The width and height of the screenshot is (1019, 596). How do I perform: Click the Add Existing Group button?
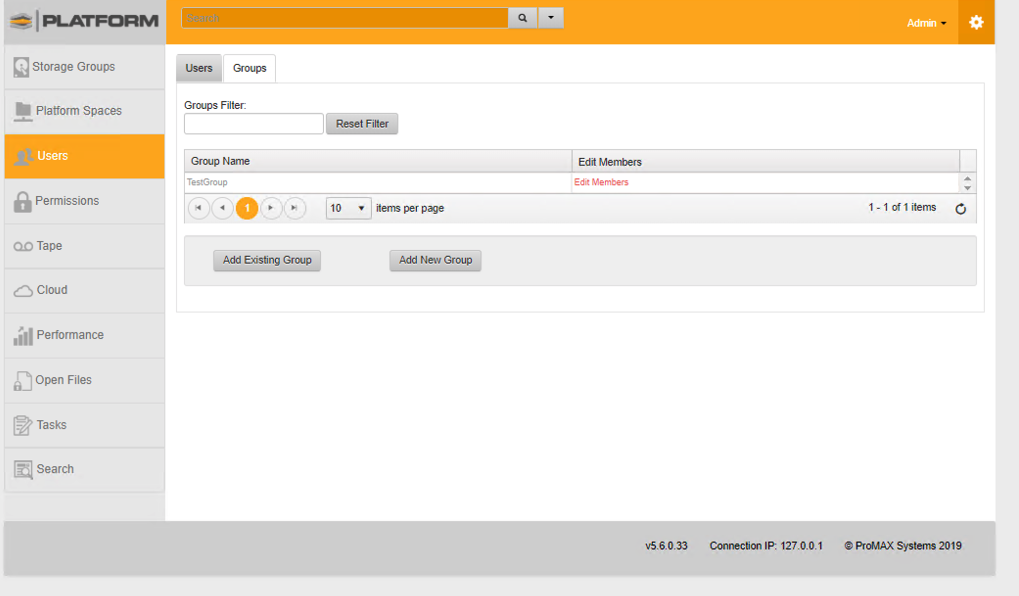[267, 260]
